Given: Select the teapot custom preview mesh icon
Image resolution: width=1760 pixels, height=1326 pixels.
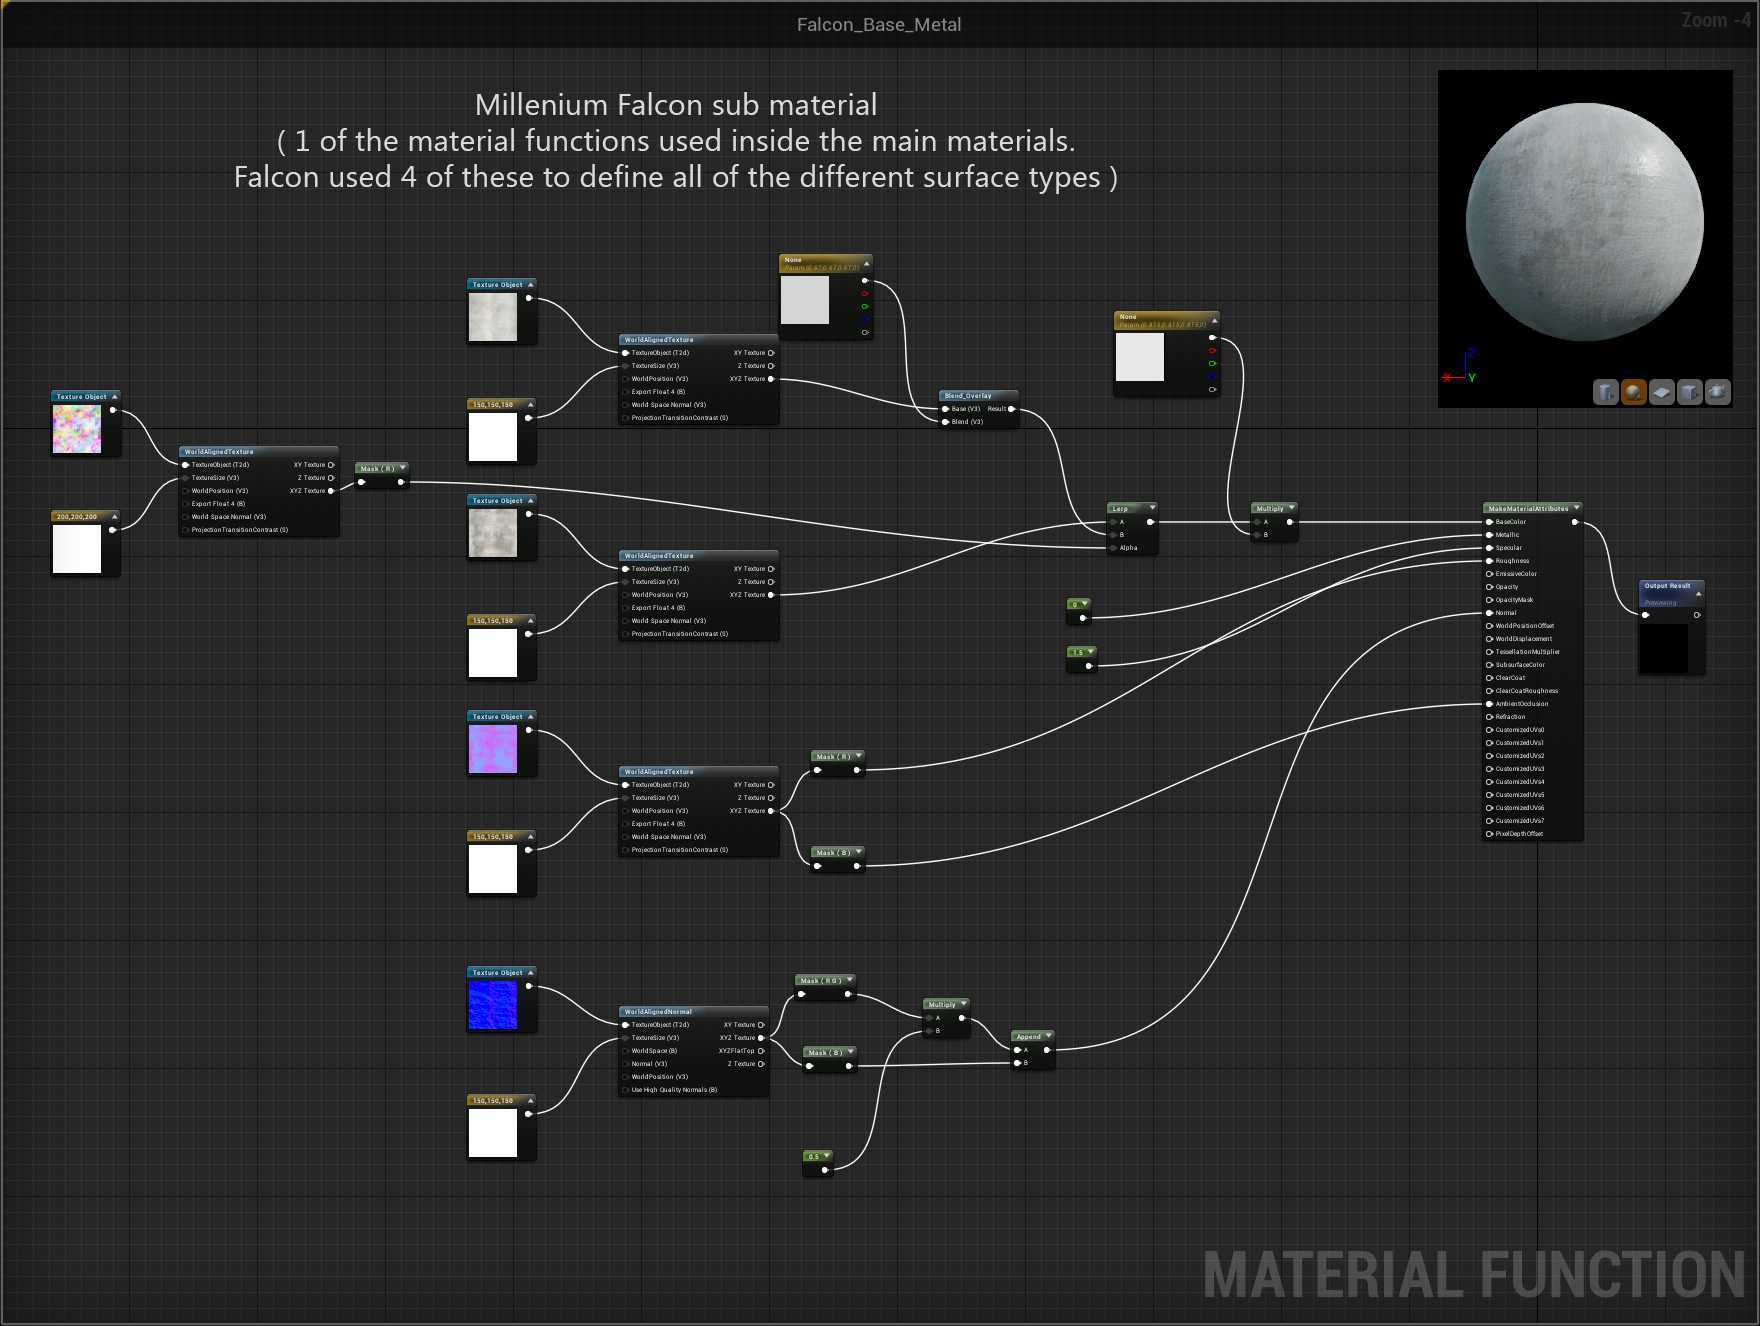Looking at the screenshot, I should (x=1717, y=392).
